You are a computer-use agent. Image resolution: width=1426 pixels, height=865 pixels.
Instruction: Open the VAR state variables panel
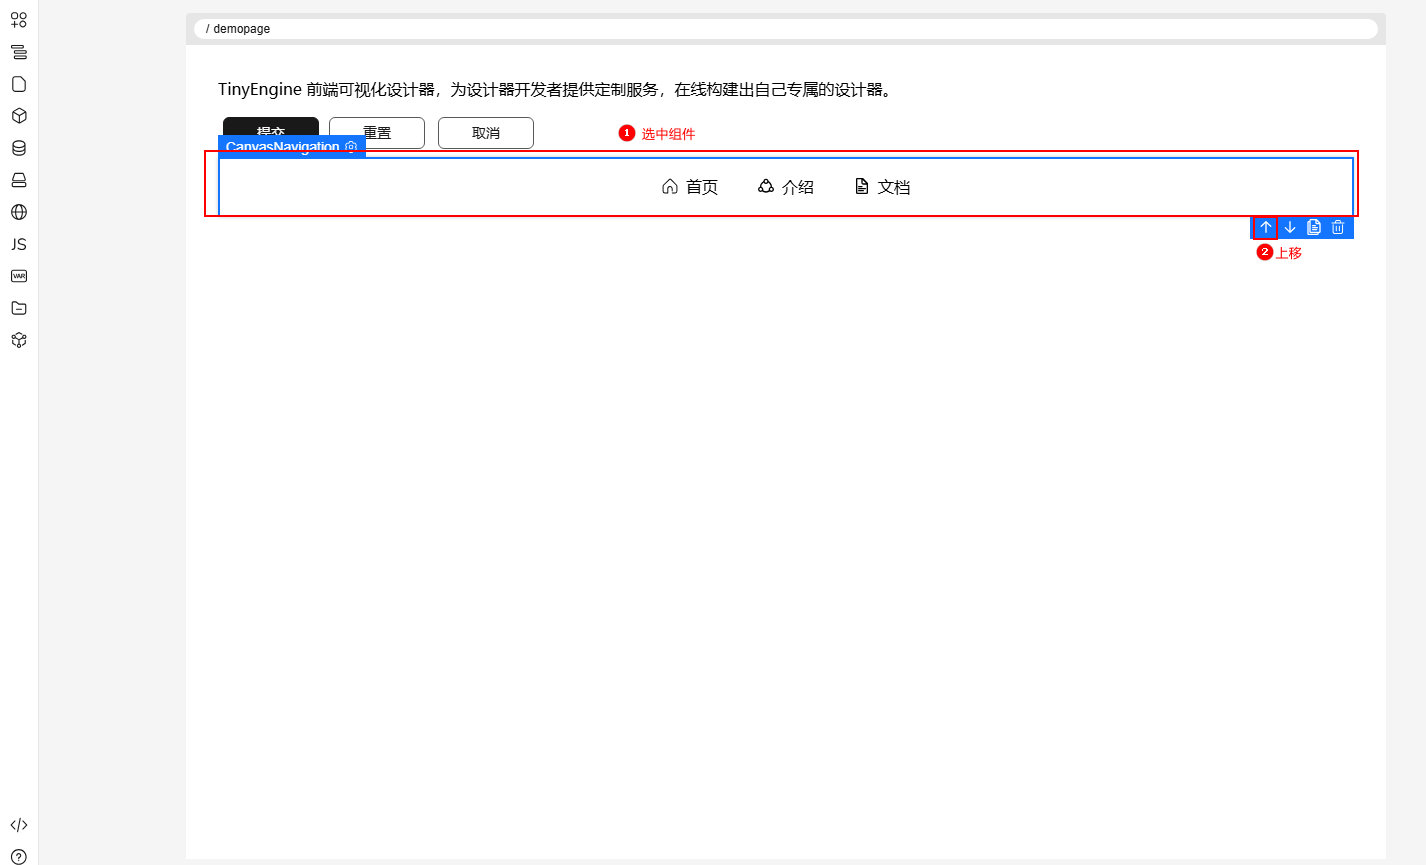(x=19, y=276)
